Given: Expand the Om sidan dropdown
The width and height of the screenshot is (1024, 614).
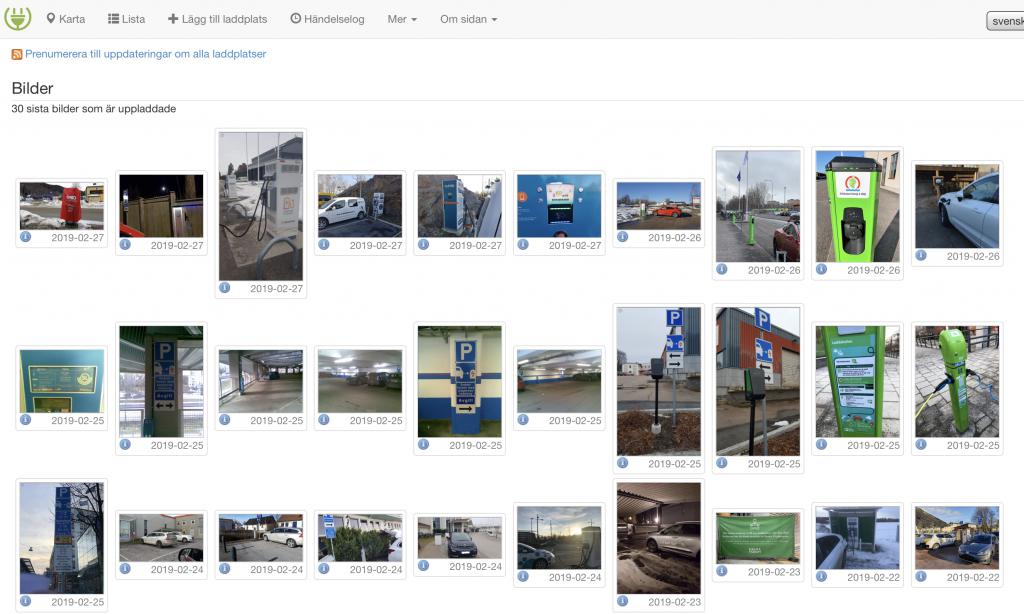Looking at the screenshot, I should [468, 19].
